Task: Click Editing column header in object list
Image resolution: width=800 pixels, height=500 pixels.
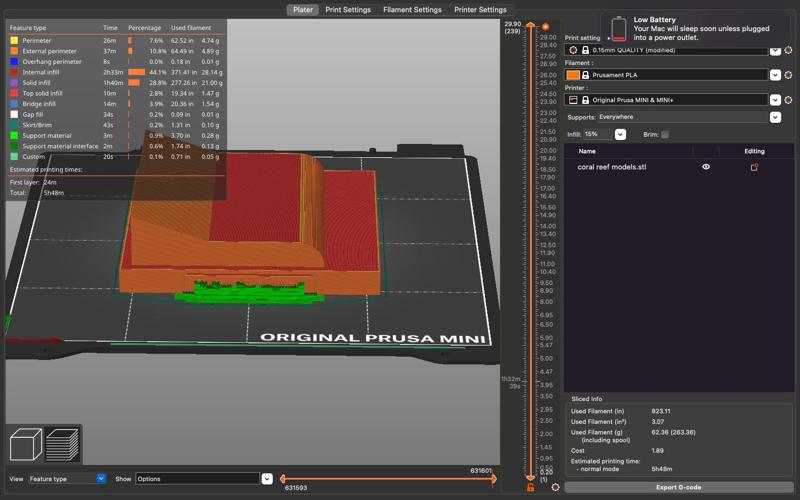Action: [754, 151]
